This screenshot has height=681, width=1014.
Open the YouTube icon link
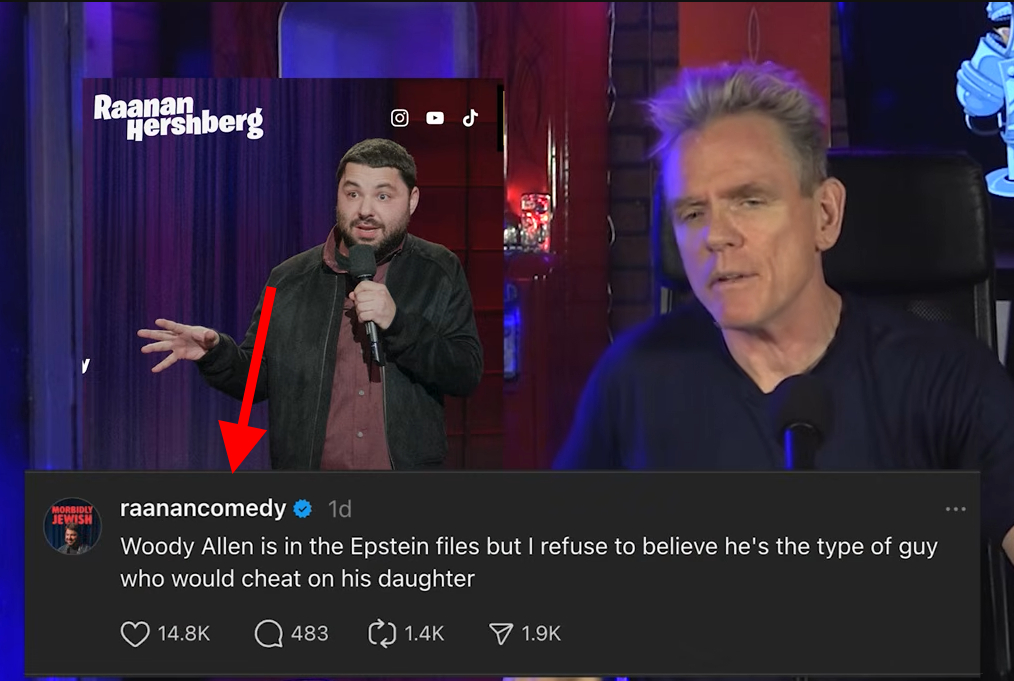pos(435,118)
